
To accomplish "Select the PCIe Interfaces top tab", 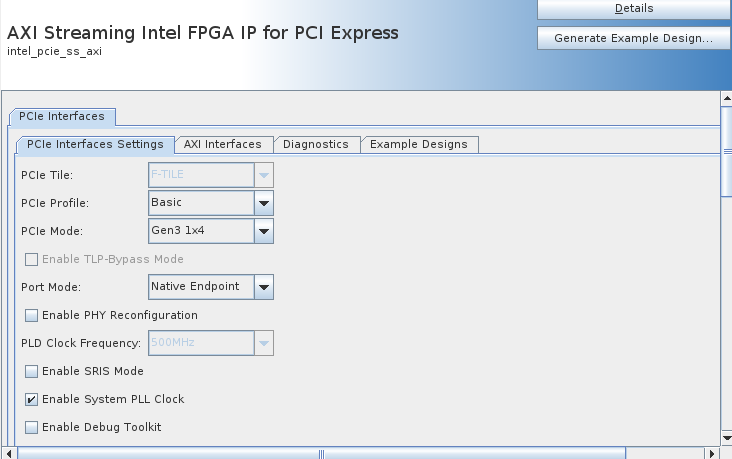I will coord(63,117).
